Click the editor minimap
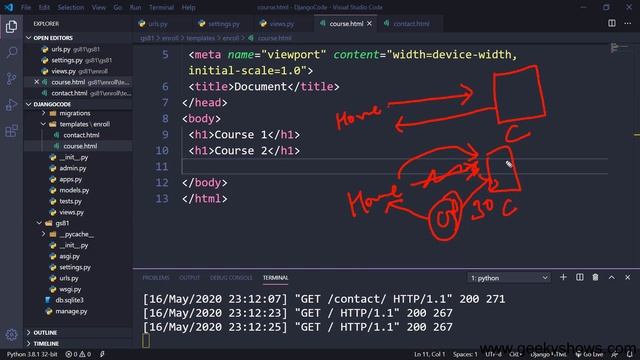 (x=620, y=48)
